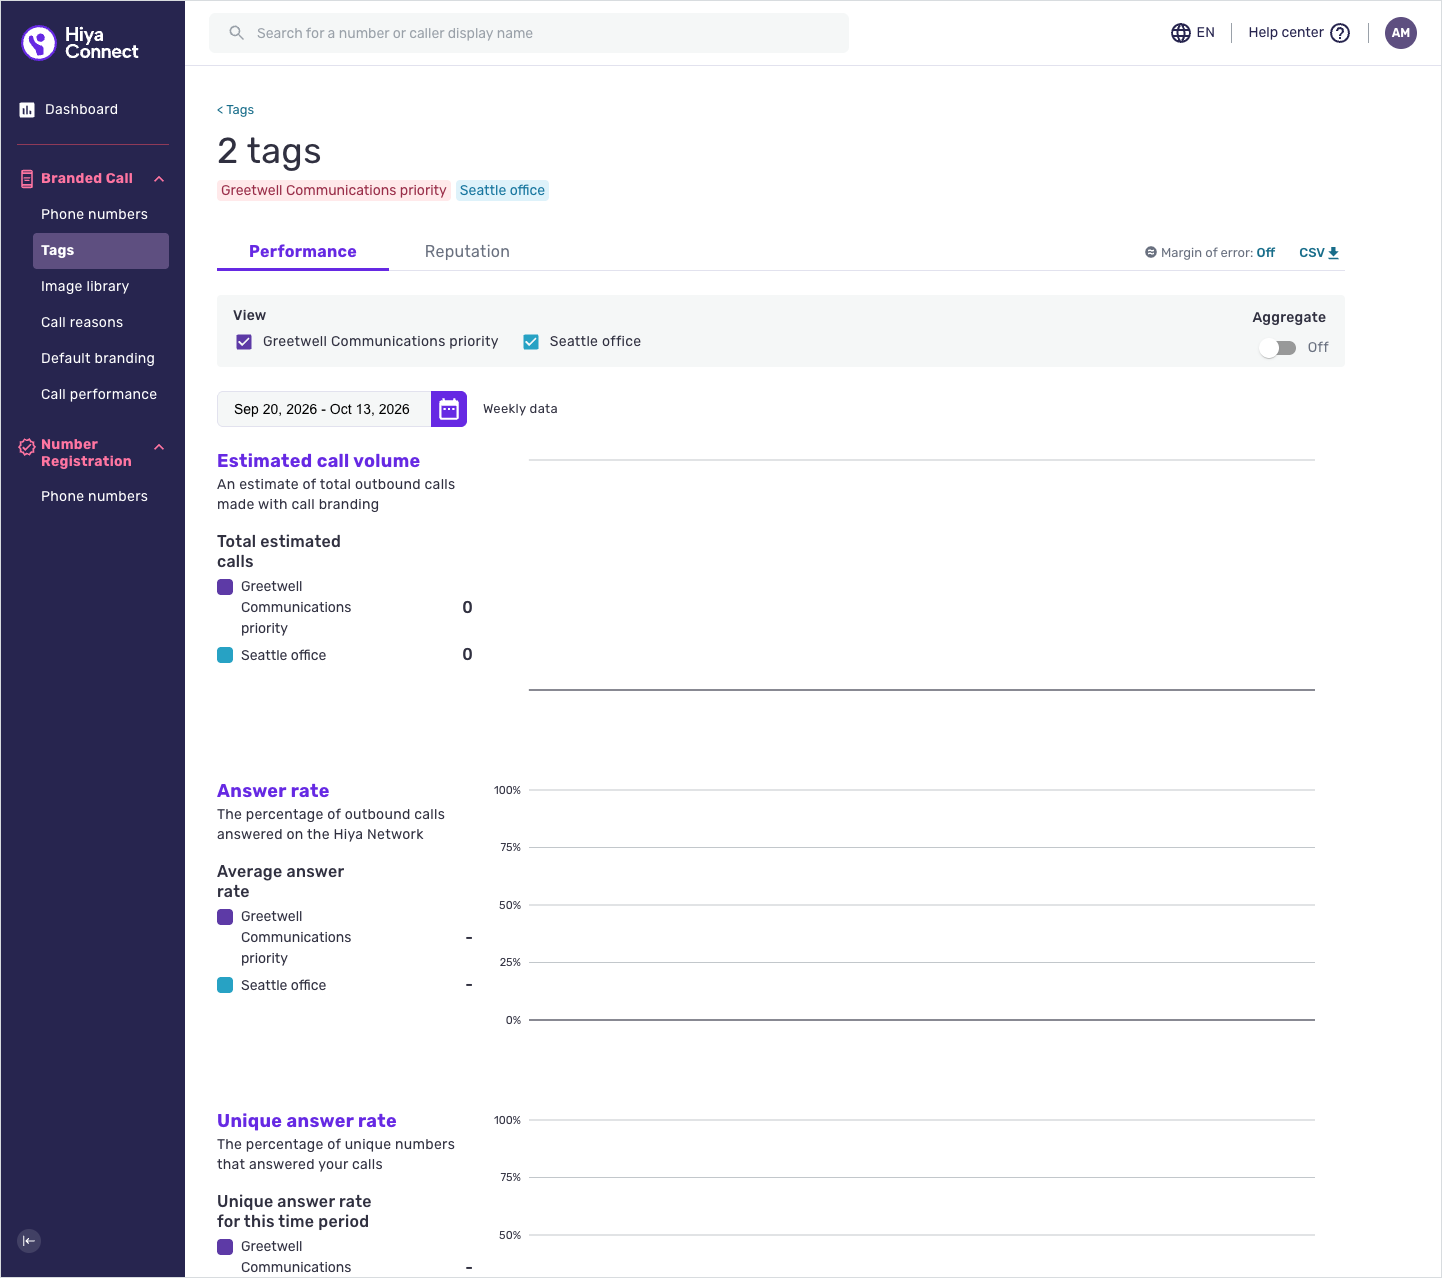This screenshot has width=1442, height=1278.
Task: Click the CSV download arrow icon
Action: (x=1333, y=253)
